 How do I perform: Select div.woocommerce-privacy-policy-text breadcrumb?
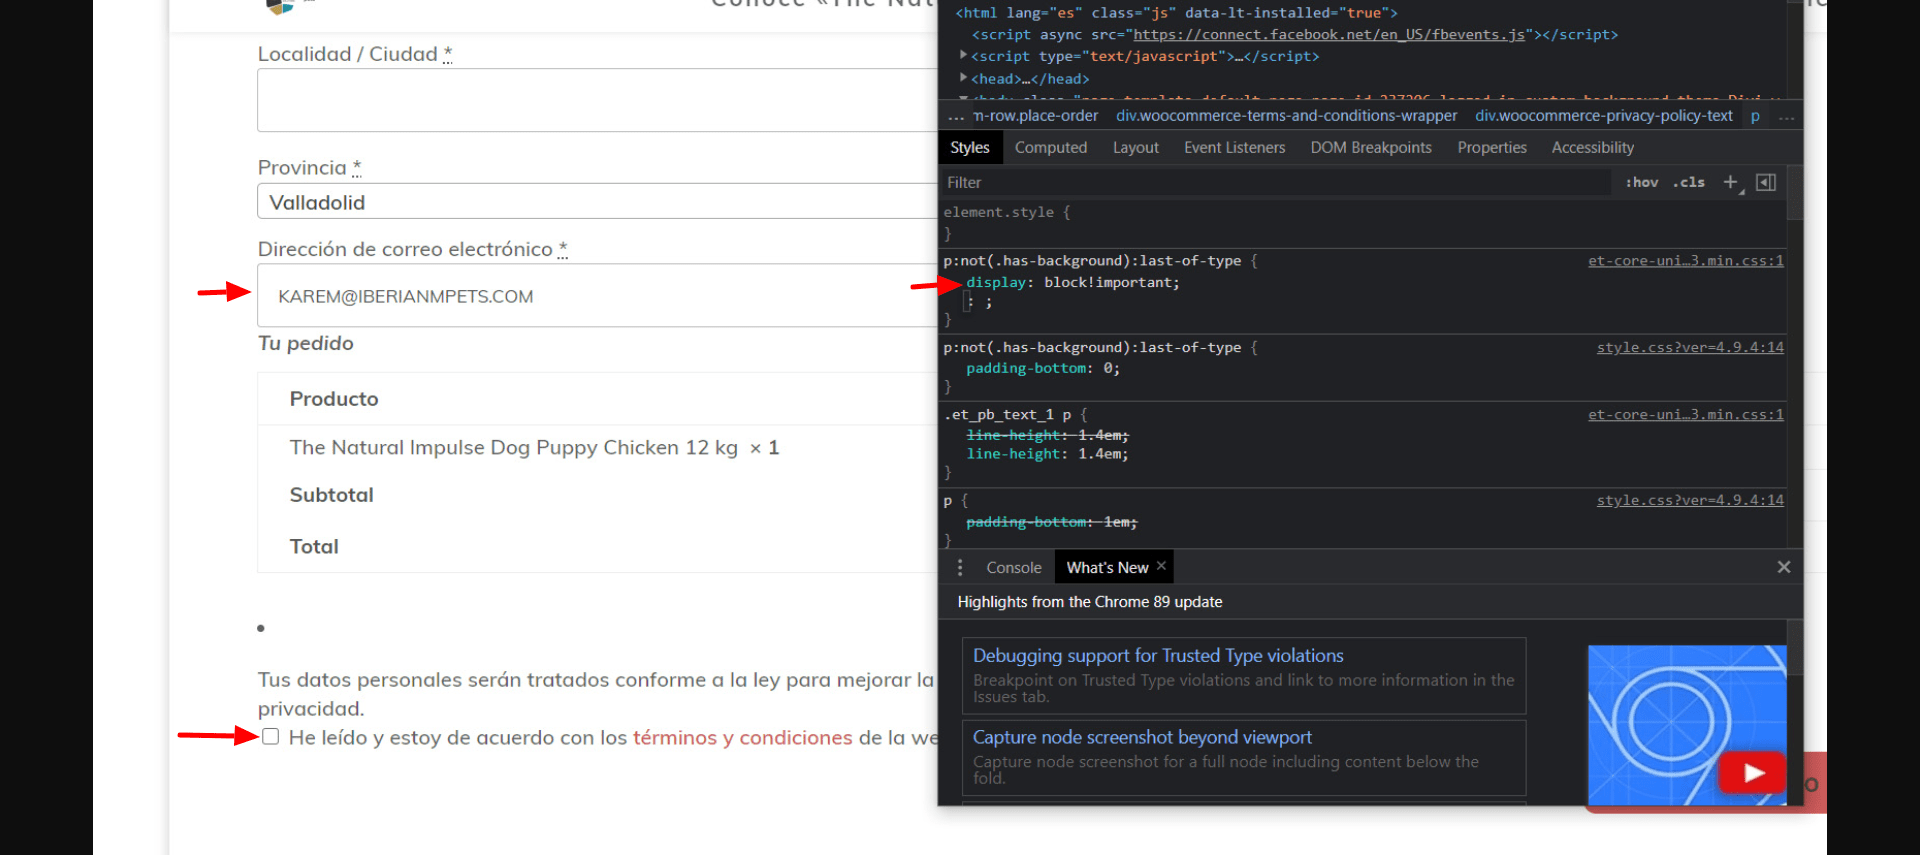coord(1603,116)
